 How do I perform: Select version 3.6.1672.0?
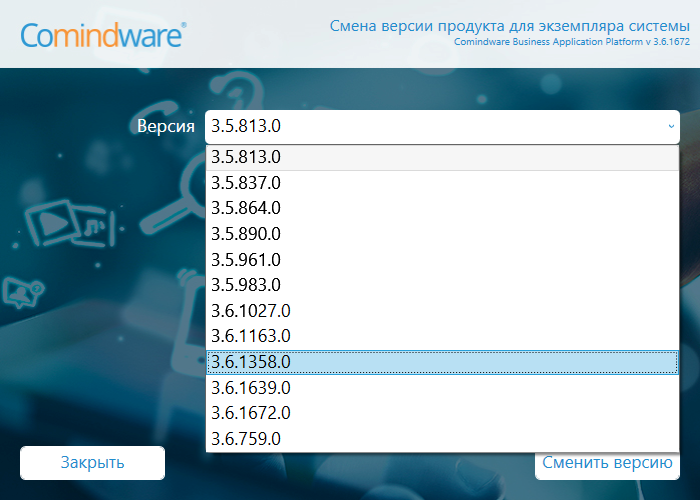tap(442, 413)
